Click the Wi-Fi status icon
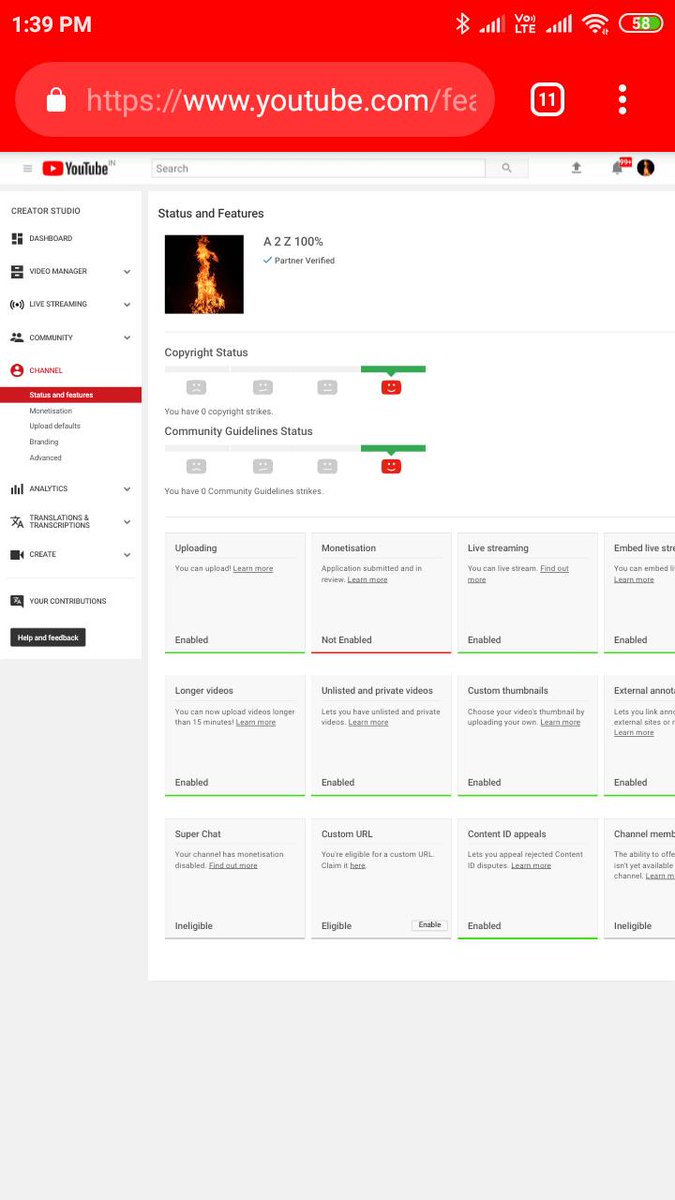 (596, 24)
